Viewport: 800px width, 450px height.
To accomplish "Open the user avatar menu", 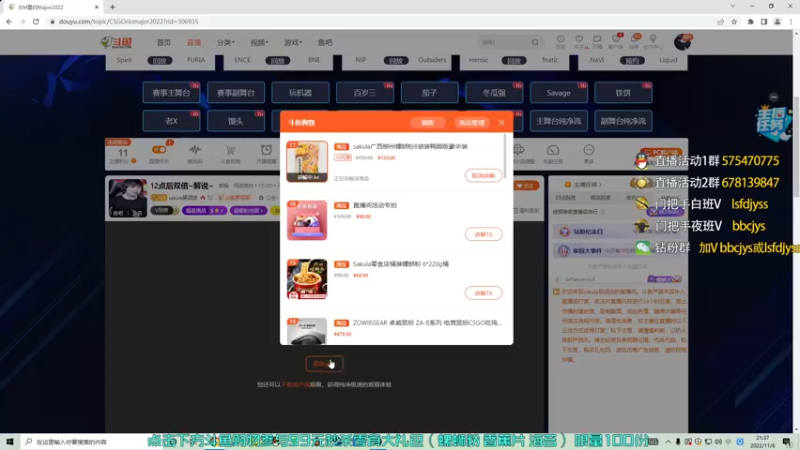I will pyautogui.click(x=683, y=42).
